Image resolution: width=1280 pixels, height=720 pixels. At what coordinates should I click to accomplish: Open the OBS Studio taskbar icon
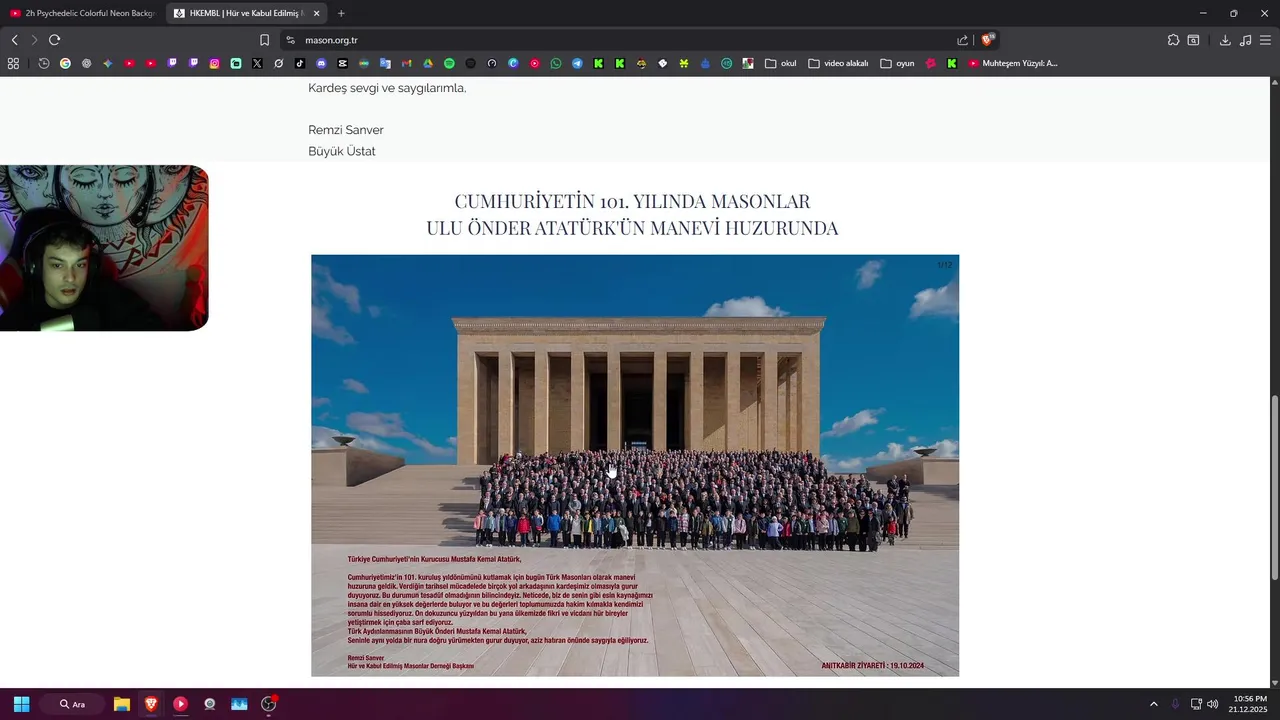(268, 704)
